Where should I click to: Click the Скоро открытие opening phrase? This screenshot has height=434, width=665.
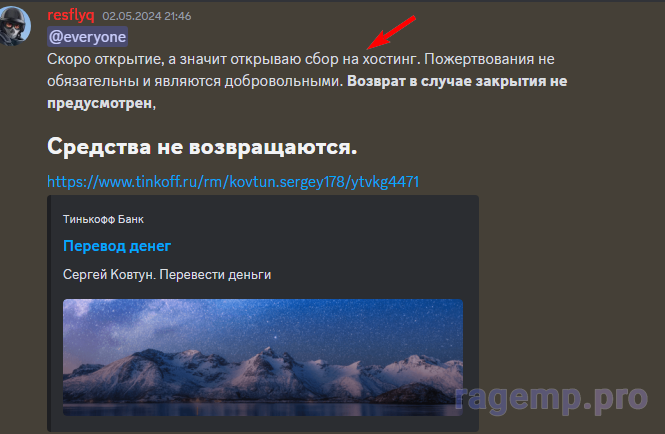[105, 59]
